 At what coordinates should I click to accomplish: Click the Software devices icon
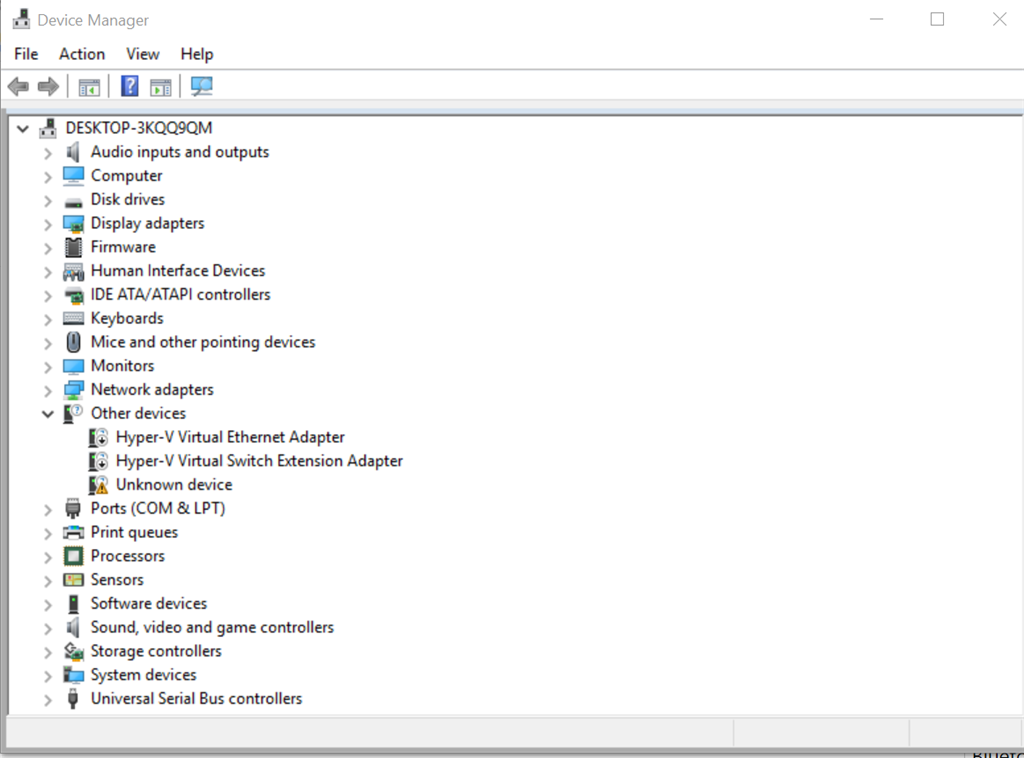73,604
